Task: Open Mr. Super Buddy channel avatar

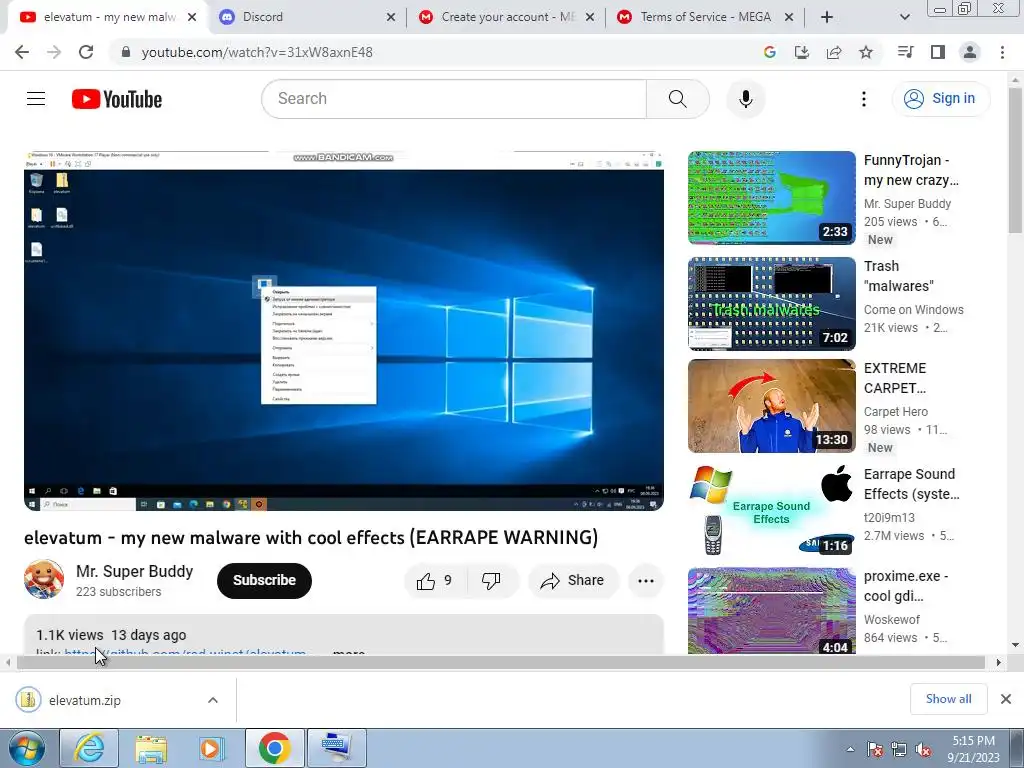Action: [44, 579]
